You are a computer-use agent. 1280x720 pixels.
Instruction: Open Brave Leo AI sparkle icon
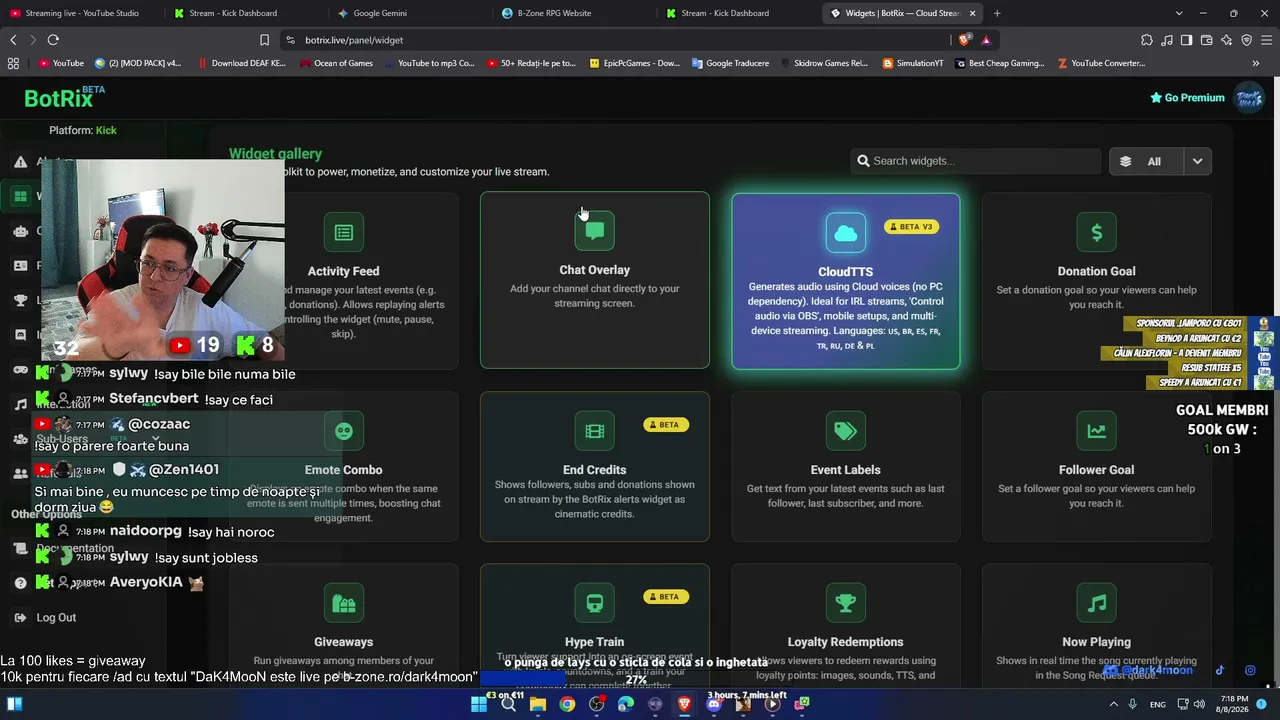pos(1226,40)
